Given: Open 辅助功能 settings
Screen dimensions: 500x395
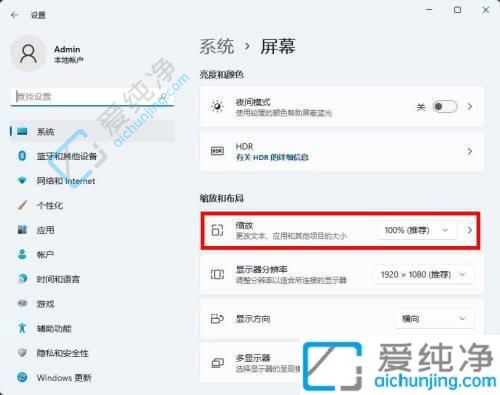Looking at the screenshot, I should pyautogui.click(x=92, y=328).
